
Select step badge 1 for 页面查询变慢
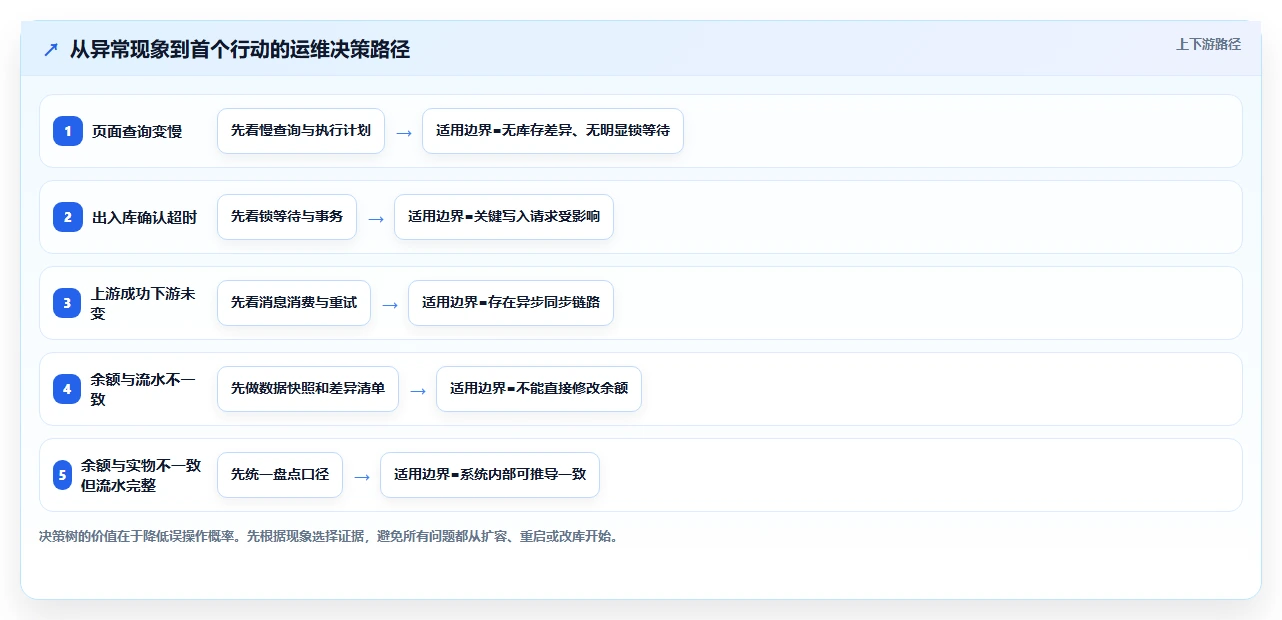pyautogui.click(x=67, y=131)
